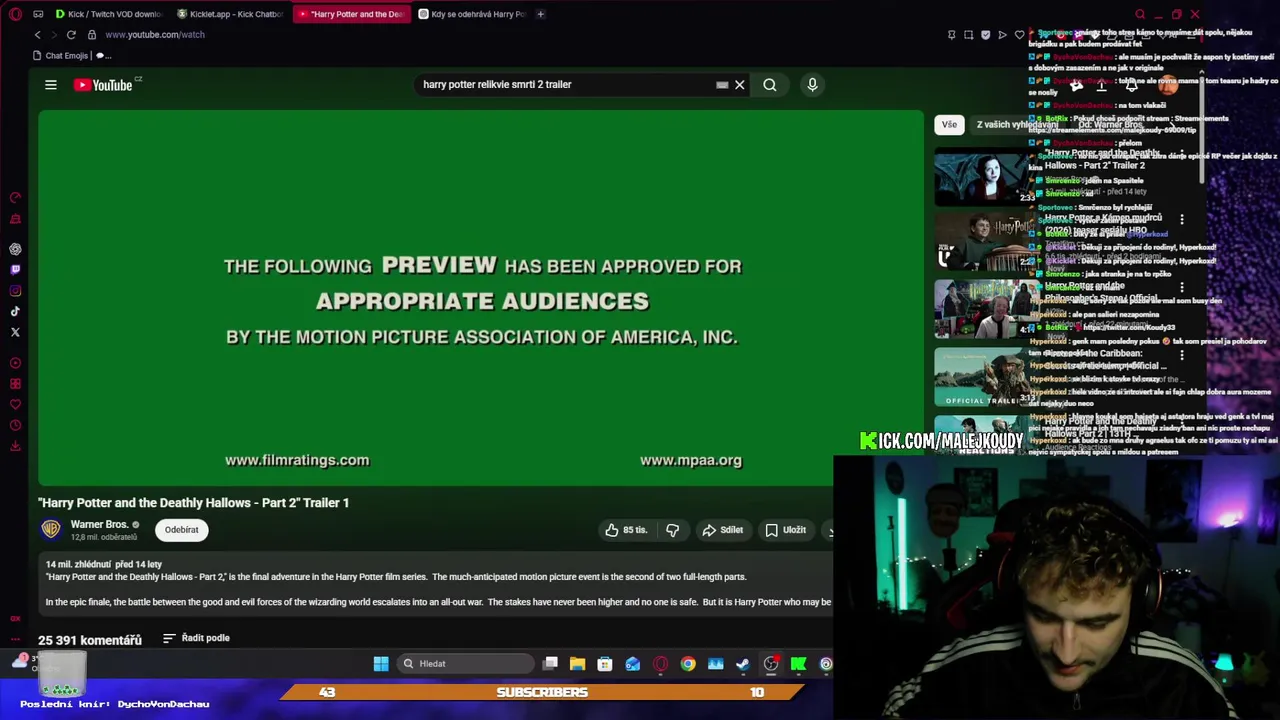Open Twitch in Opera sidebar
Image resolution: width=1280 pixels, height=720 pixels.
click(x=15, y=270)
